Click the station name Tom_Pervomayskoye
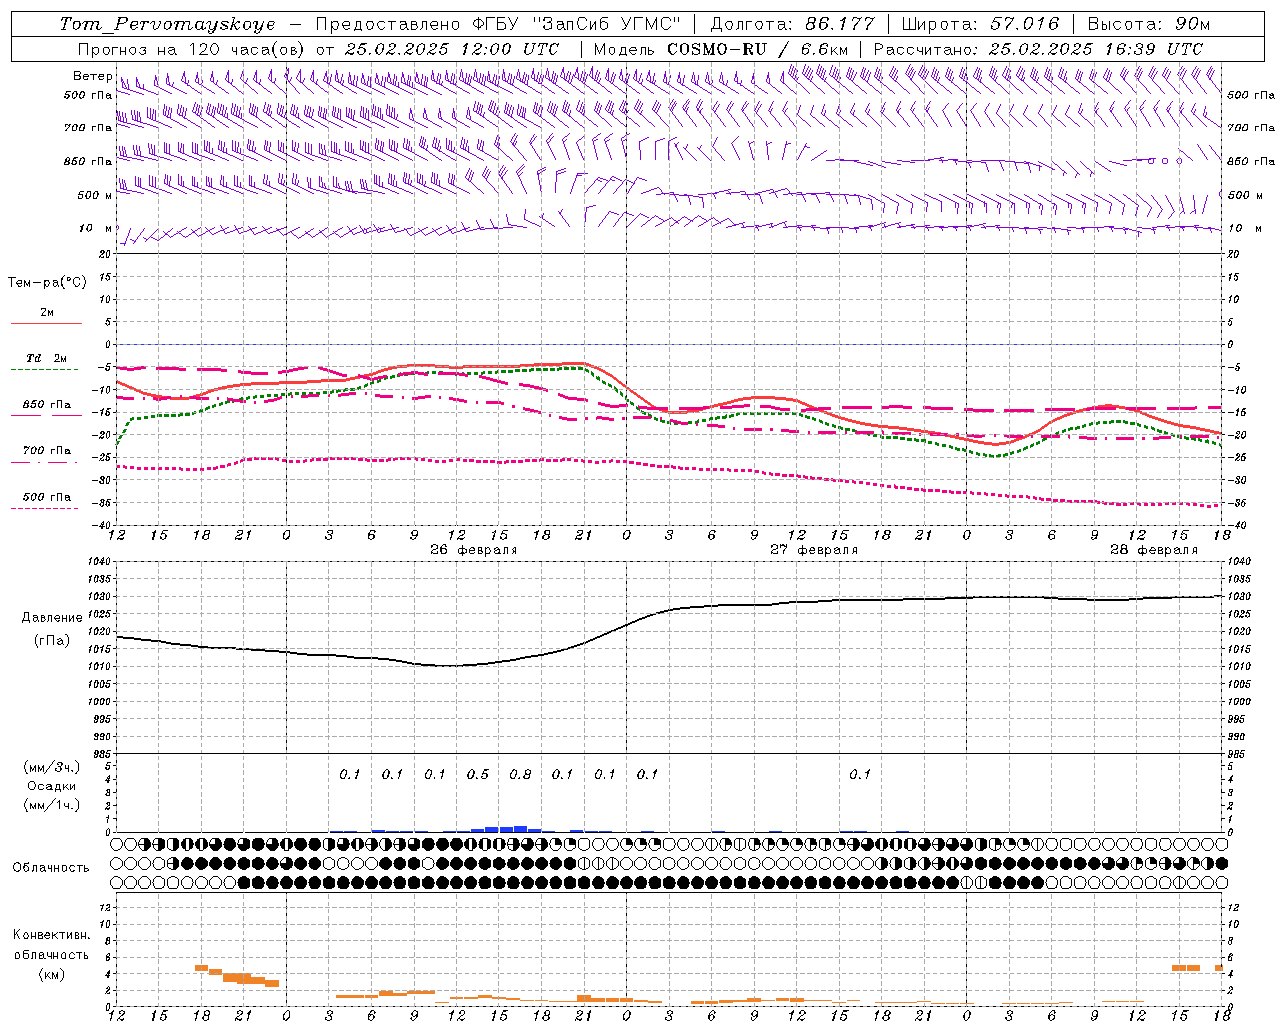The width and height of the screenshot is (1280, 1024). [167, 24]
